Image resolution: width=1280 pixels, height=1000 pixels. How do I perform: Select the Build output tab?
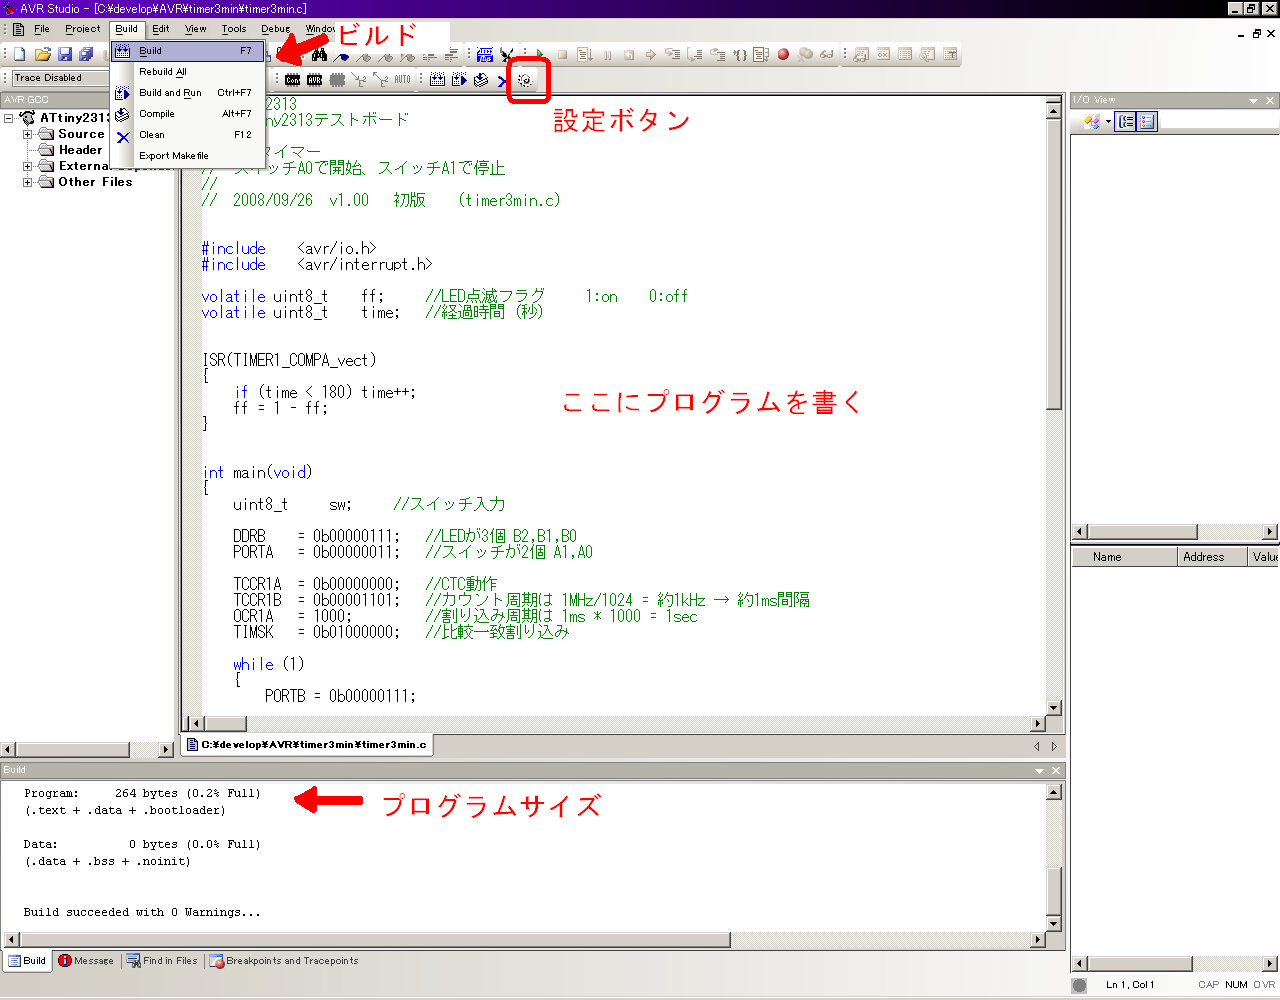point(27,961)
